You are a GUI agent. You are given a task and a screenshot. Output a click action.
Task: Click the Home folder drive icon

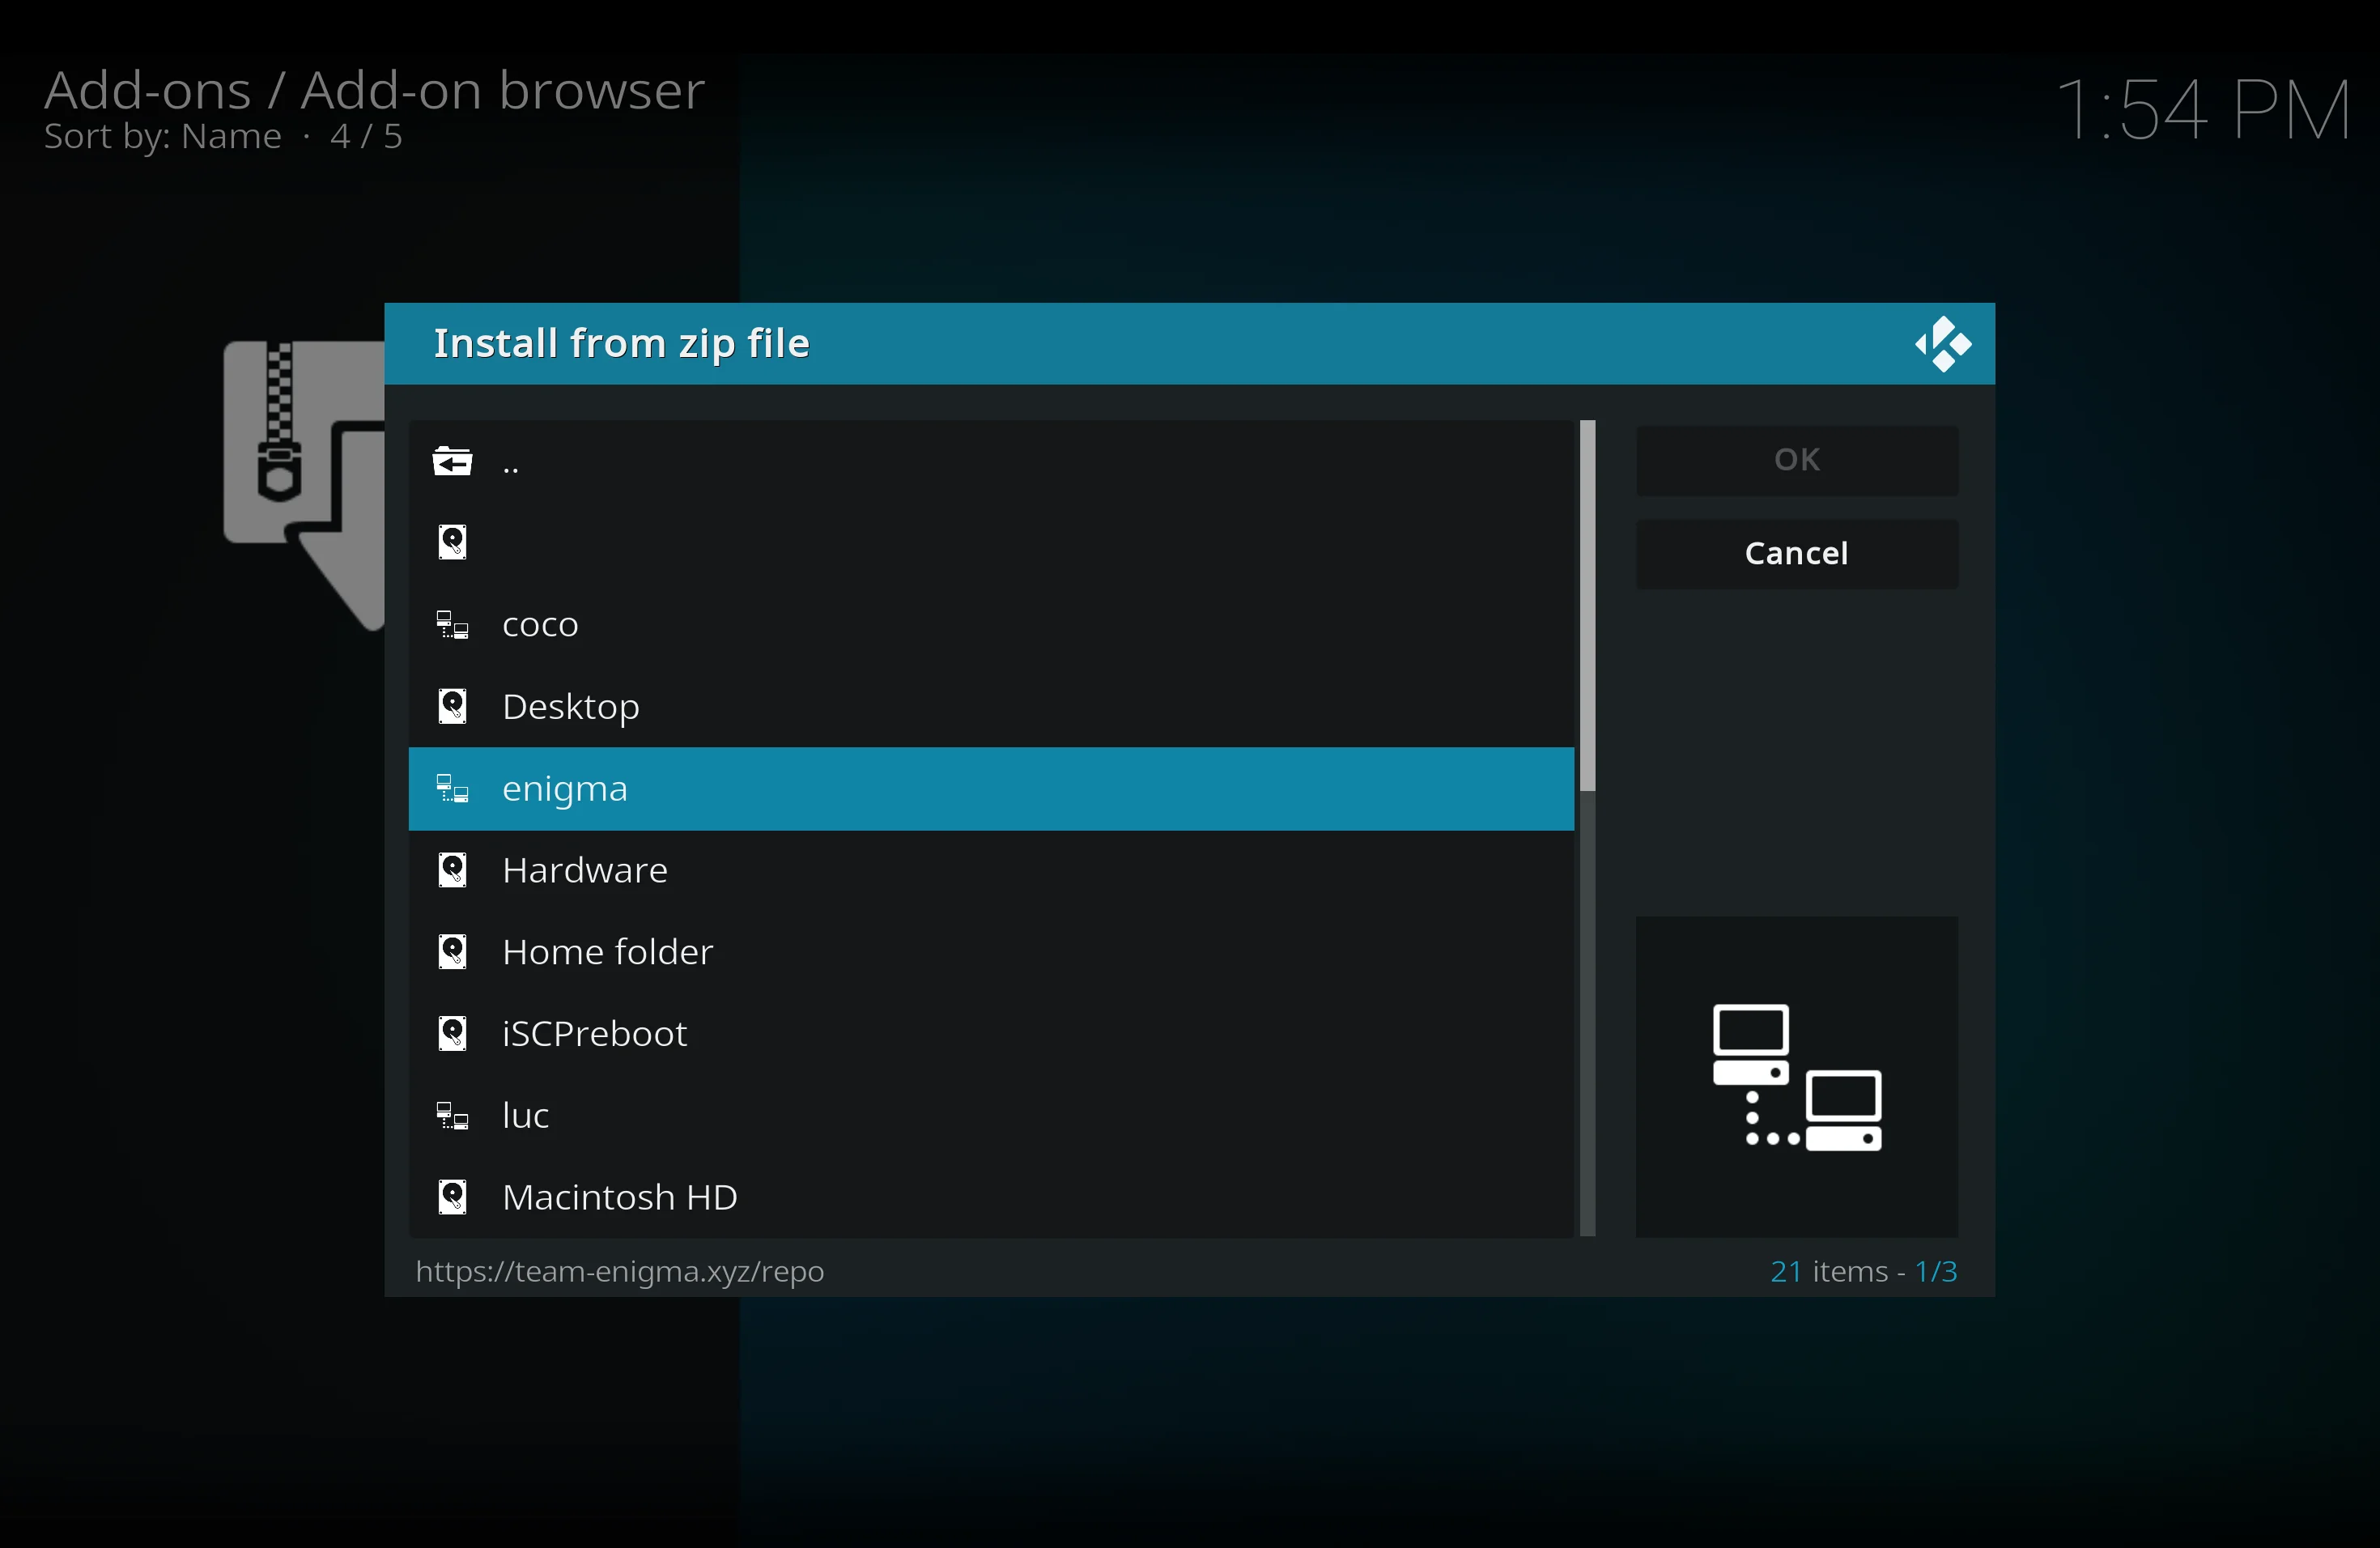coord(452,952)
